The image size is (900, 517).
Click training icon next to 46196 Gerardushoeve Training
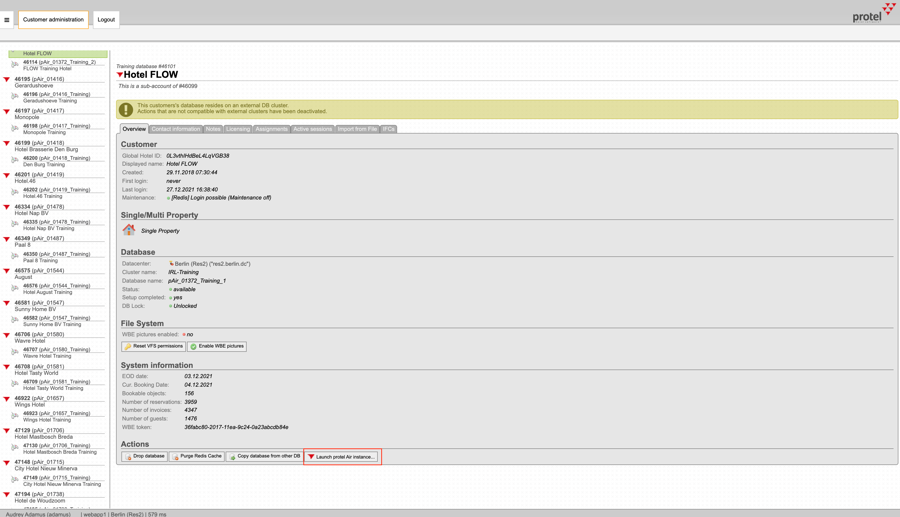coord(15,96)
